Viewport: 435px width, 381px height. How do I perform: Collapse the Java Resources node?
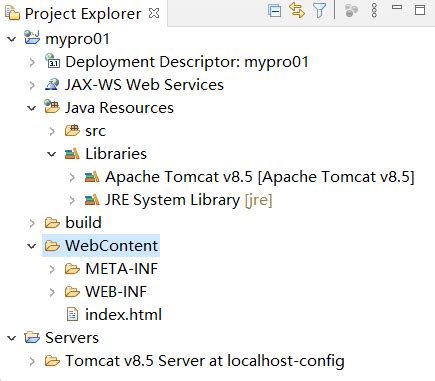[x=32, y=108]
